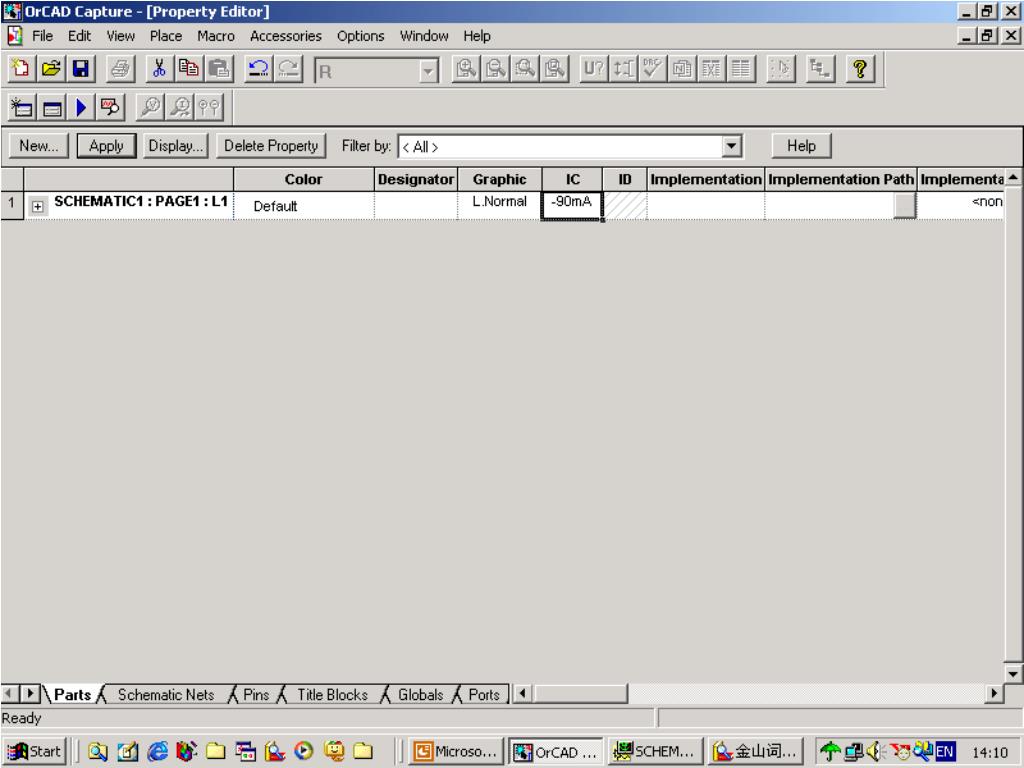Open the part name R combo box arrow
This screenshot has height=768, width=1024.
pyautogui.click(x=428, y=71)
